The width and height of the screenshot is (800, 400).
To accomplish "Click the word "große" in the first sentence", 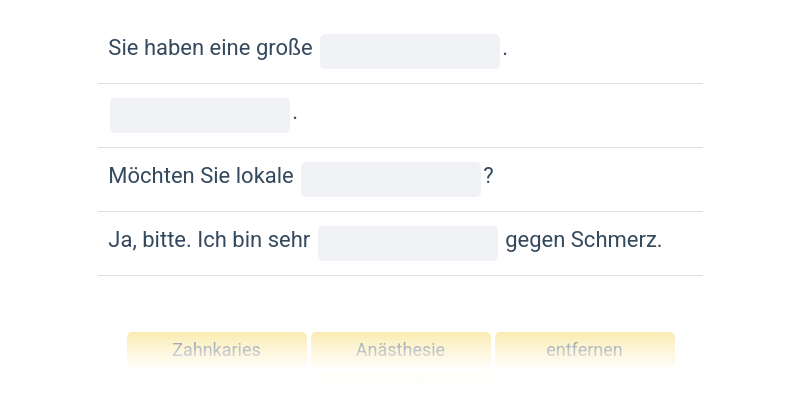I will click(286, 48).
